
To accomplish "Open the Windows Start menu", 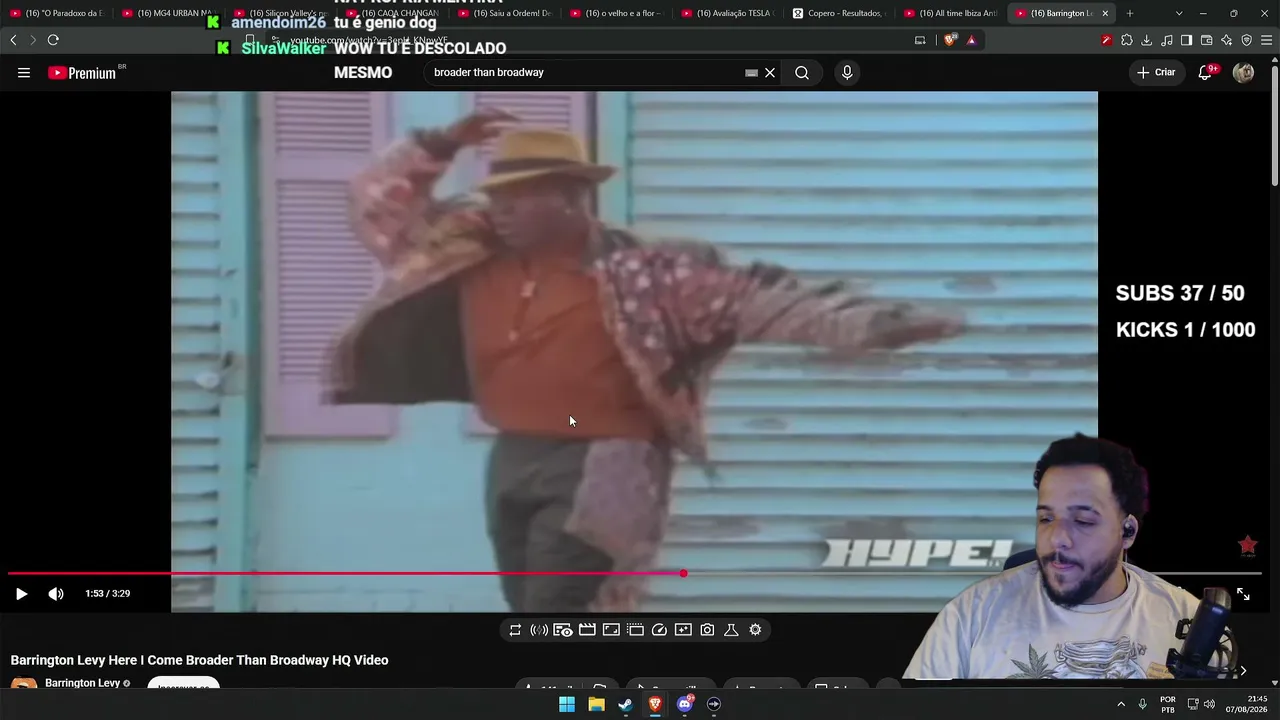I will click(567, 704).
